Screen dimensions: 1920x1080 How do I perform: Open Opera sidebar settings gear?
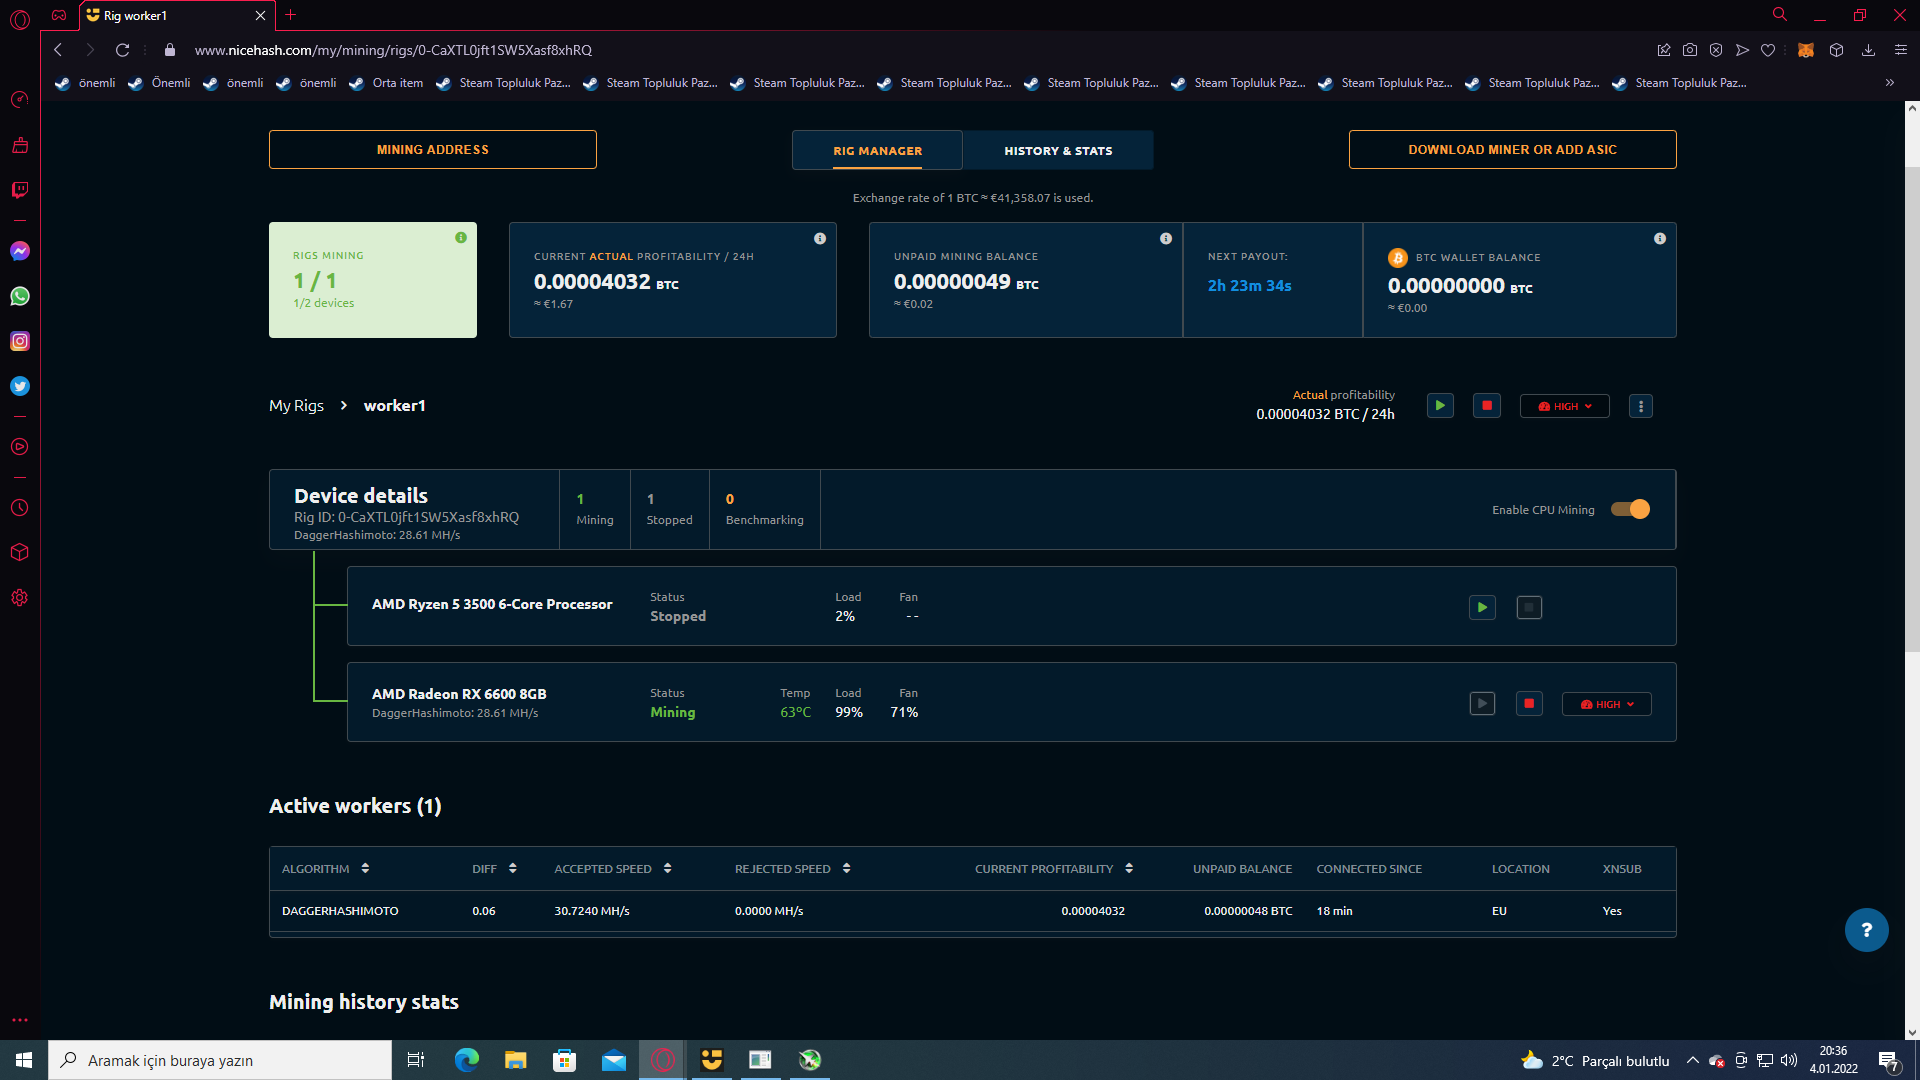tap(20, 598)
